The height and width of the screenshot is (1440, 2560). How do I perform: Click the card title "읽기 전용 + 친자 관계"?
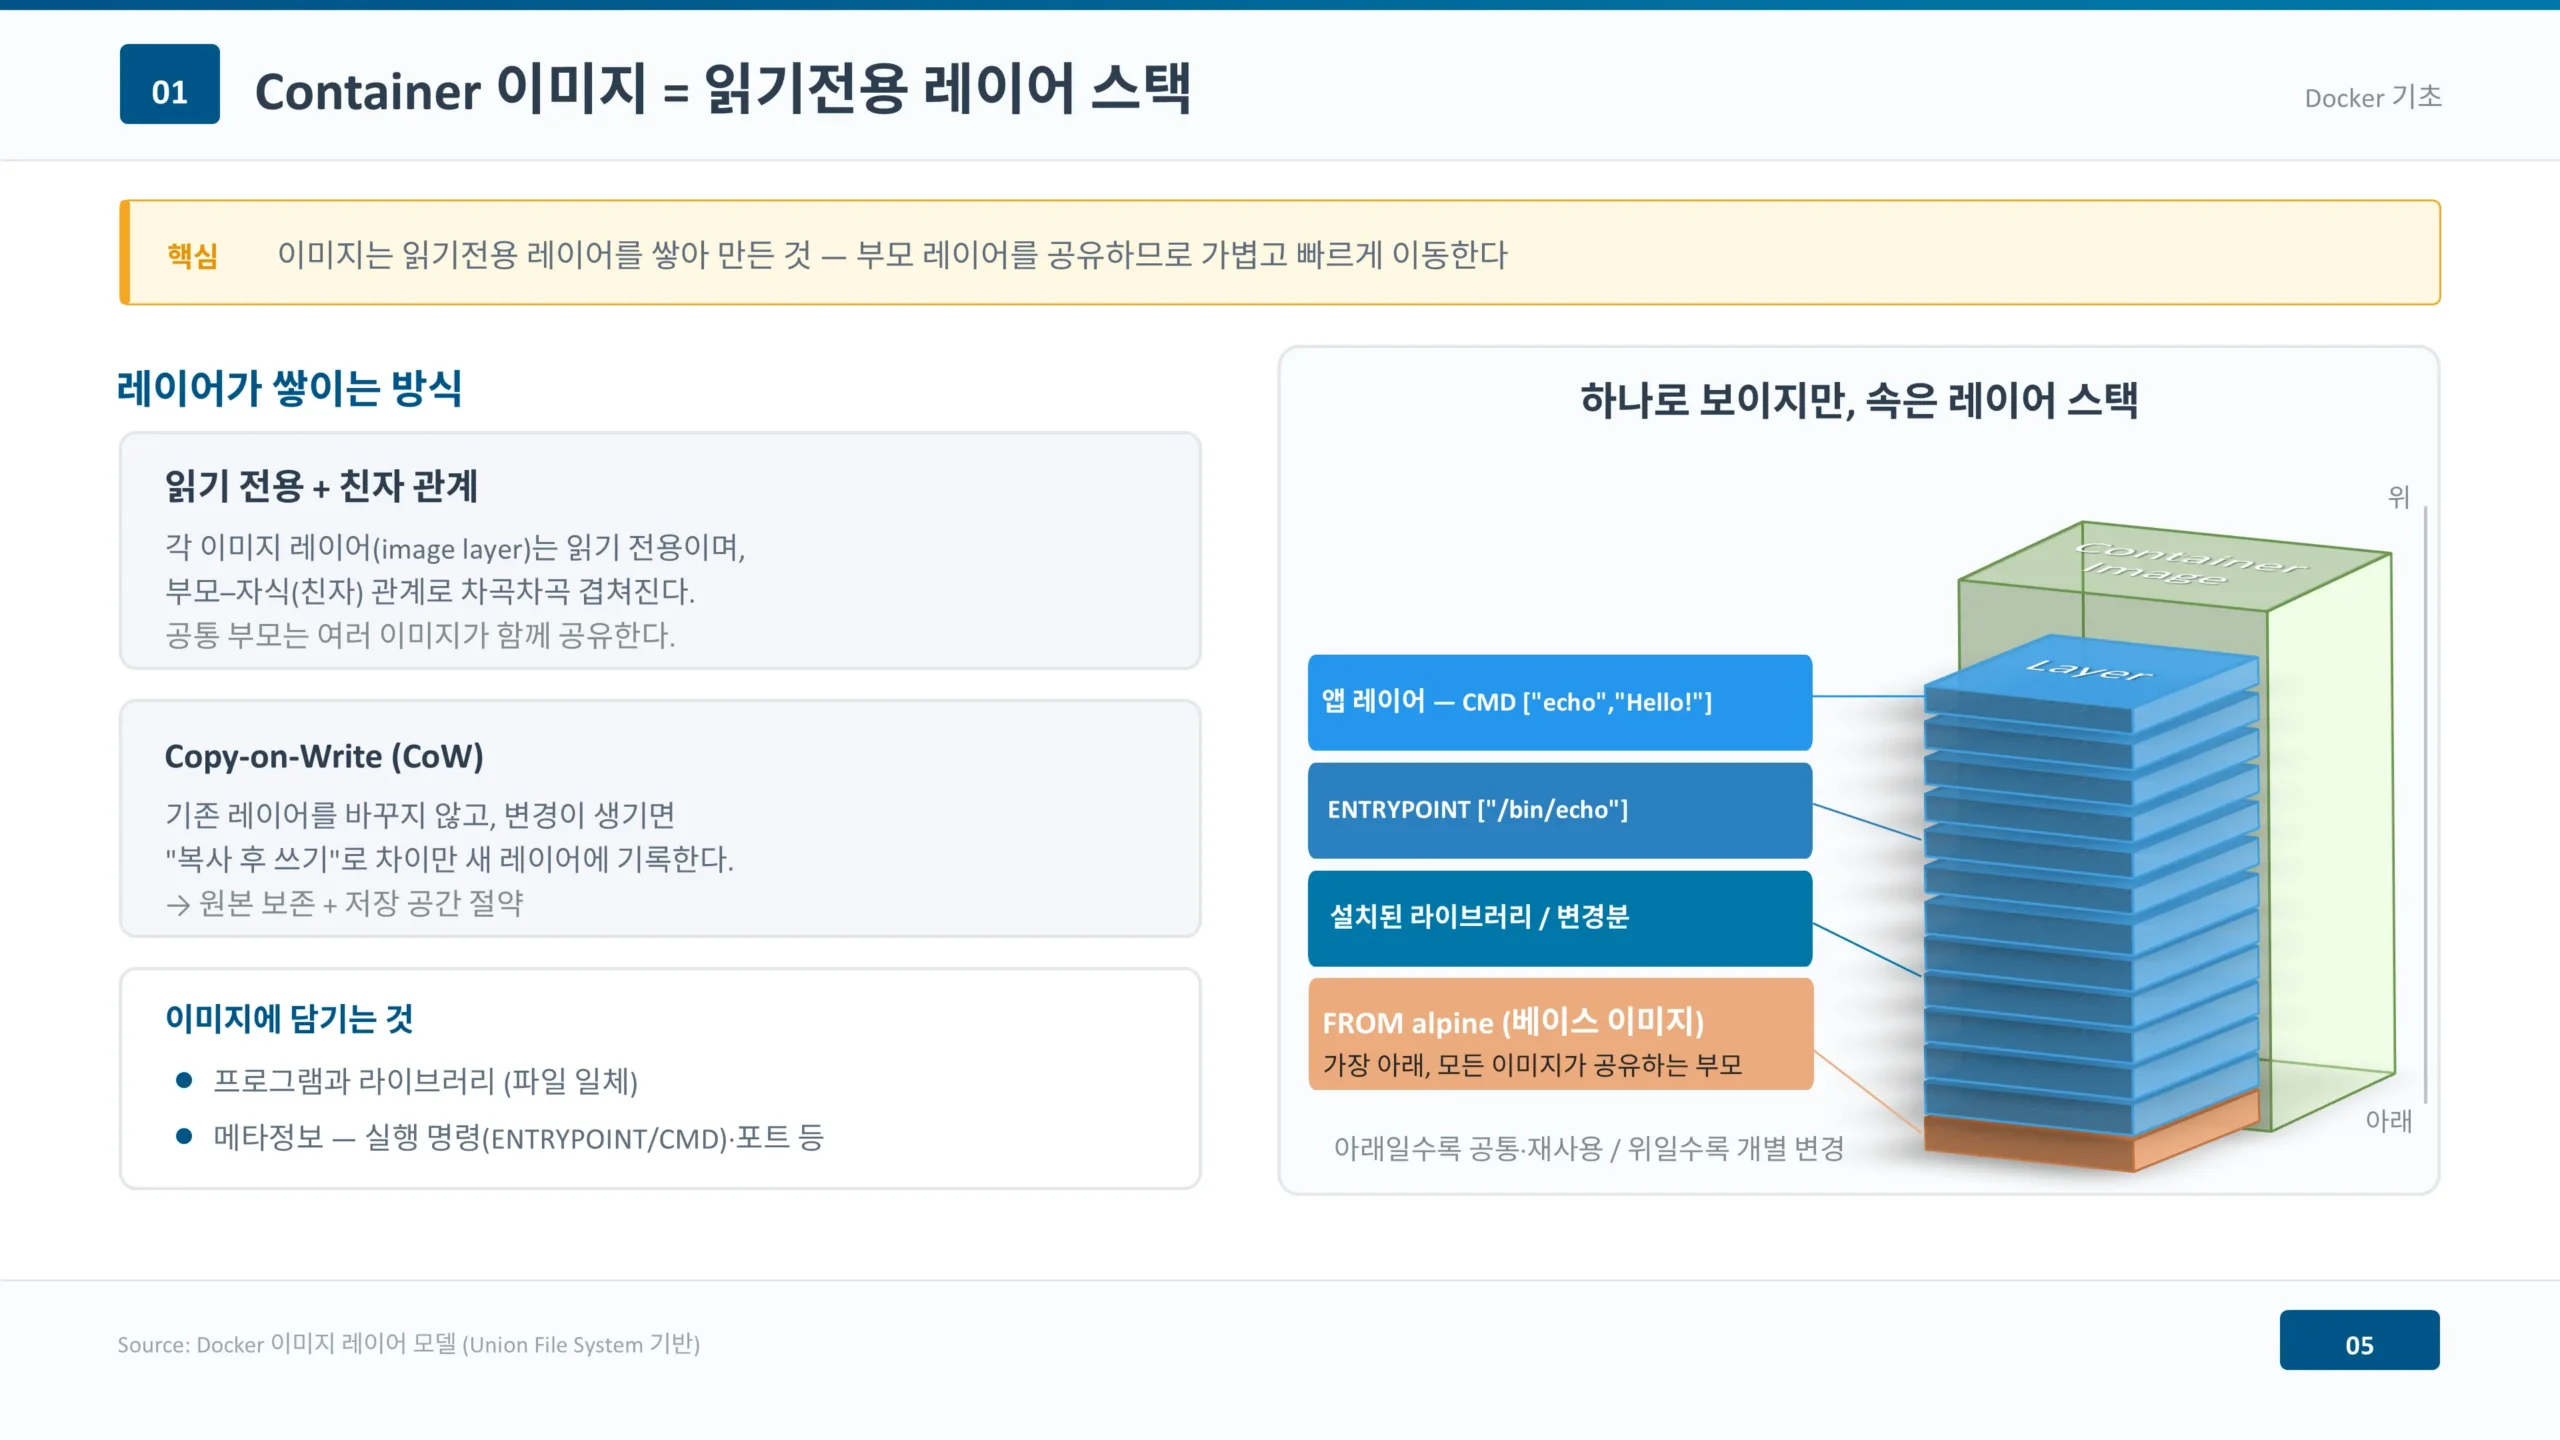click(321, 486)
